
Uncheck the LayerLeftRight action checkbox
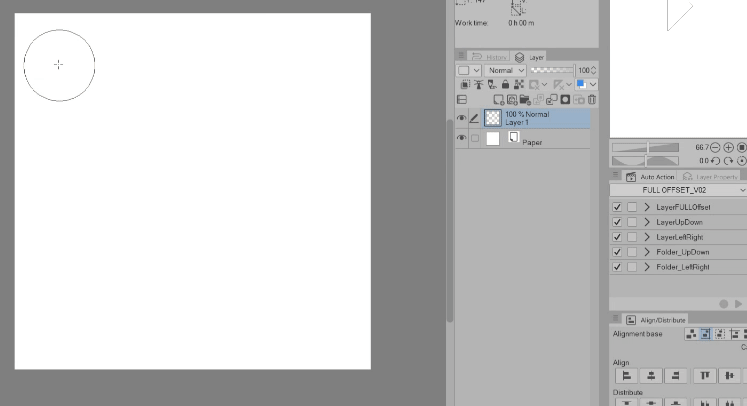[617, 237]
